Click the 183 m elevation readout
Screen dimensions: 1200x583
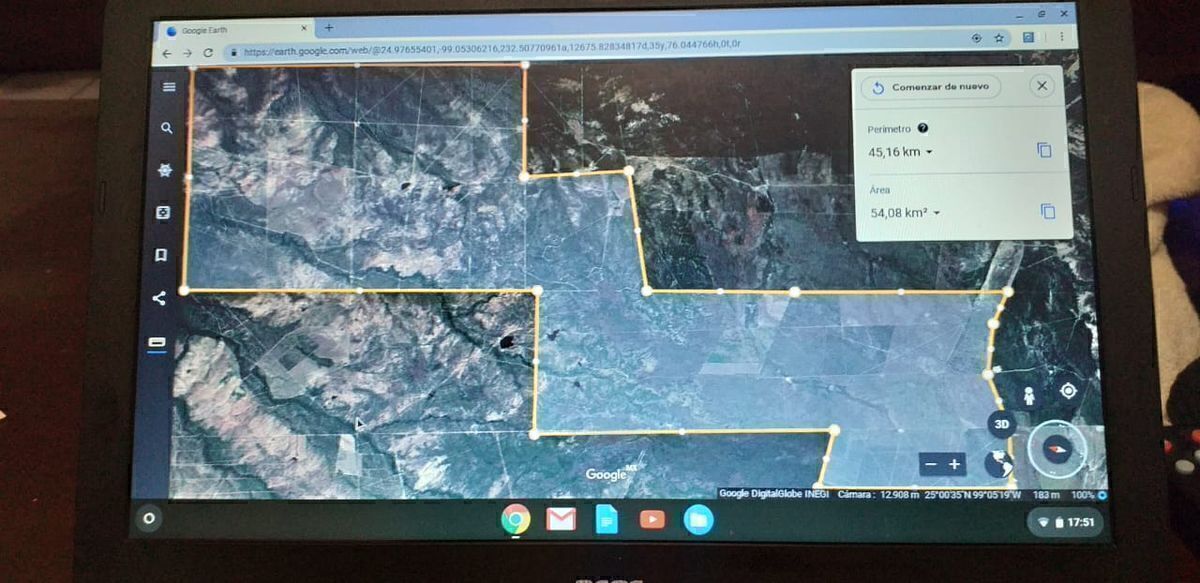(x=1046, y=495)
